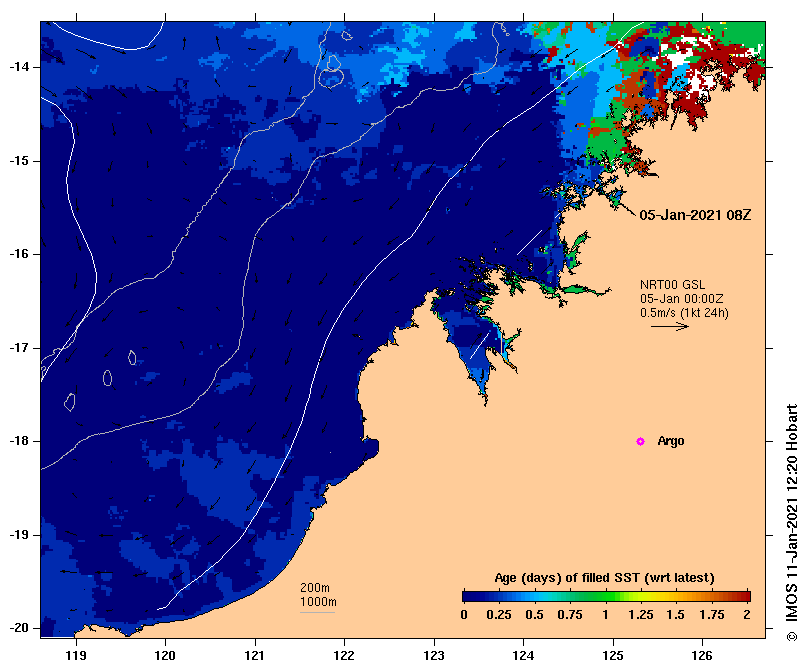Click the magenta Argo marker in the legend
Viewport: 809px width, 672px height.
tap(640, 441)
